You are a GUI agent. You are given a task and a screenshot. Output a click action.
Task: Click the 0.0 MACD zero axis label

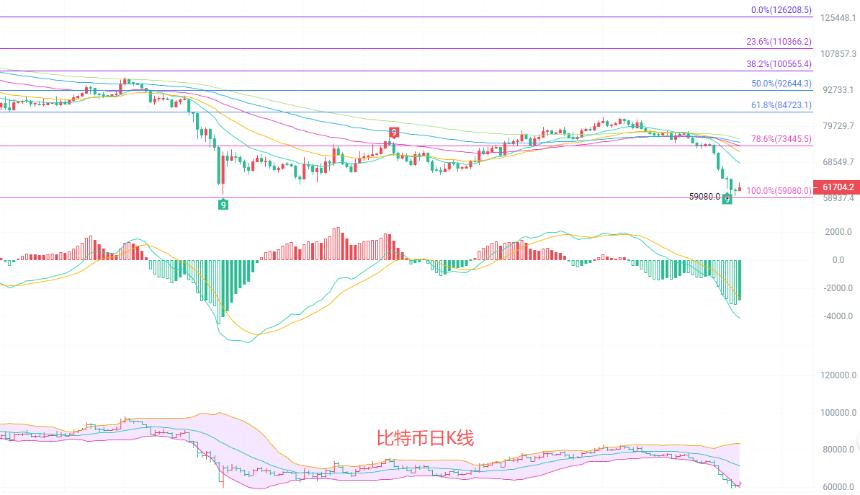point(838,260)
